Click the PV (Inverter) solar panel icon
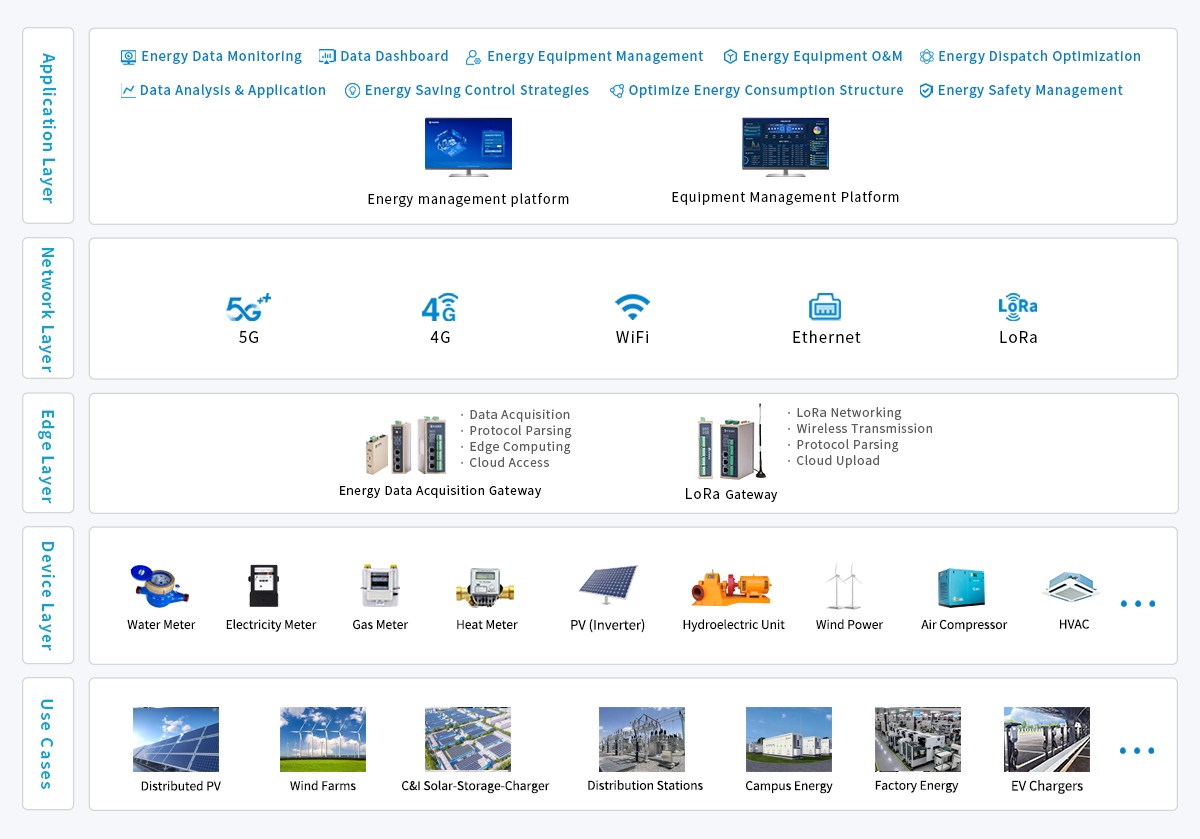Image resolution: width=1200 pixels, height=839 pixels. coord(608,586)
